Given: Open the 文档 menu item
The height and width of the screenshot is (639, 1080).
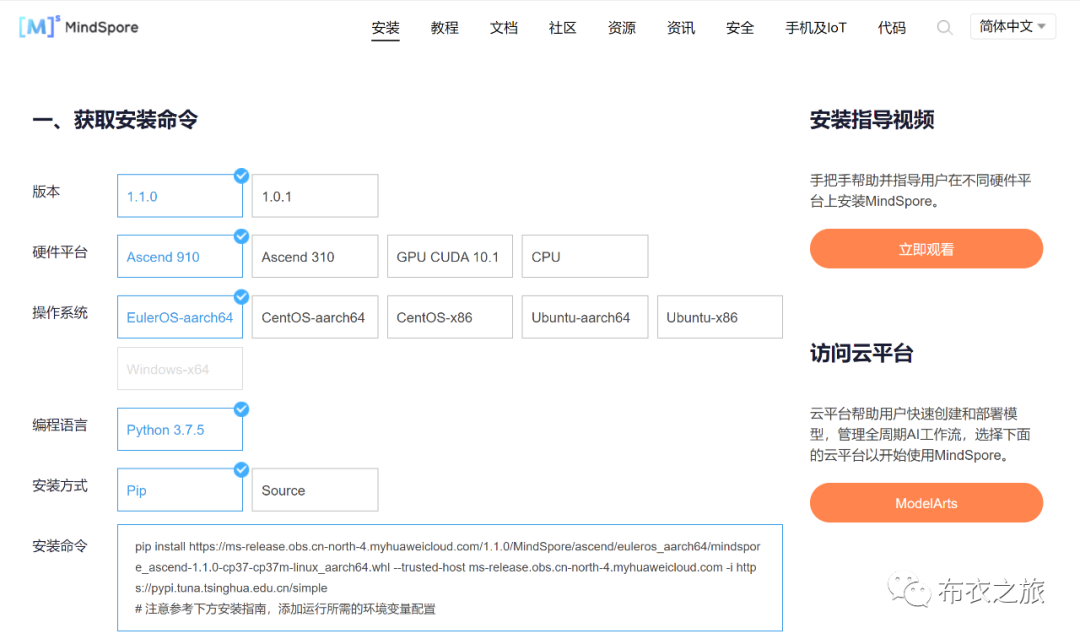Looking at the screenshot, I should point(503,28).
